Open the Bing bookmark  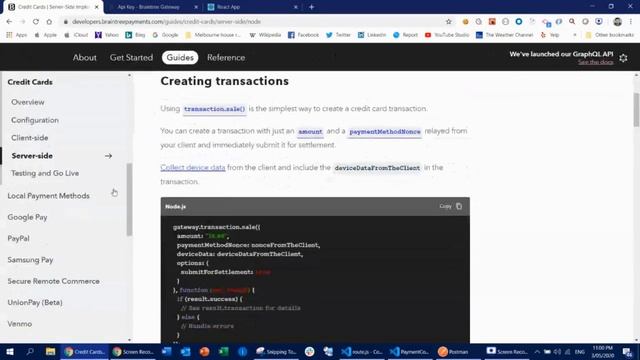click(x=135, y=35)
